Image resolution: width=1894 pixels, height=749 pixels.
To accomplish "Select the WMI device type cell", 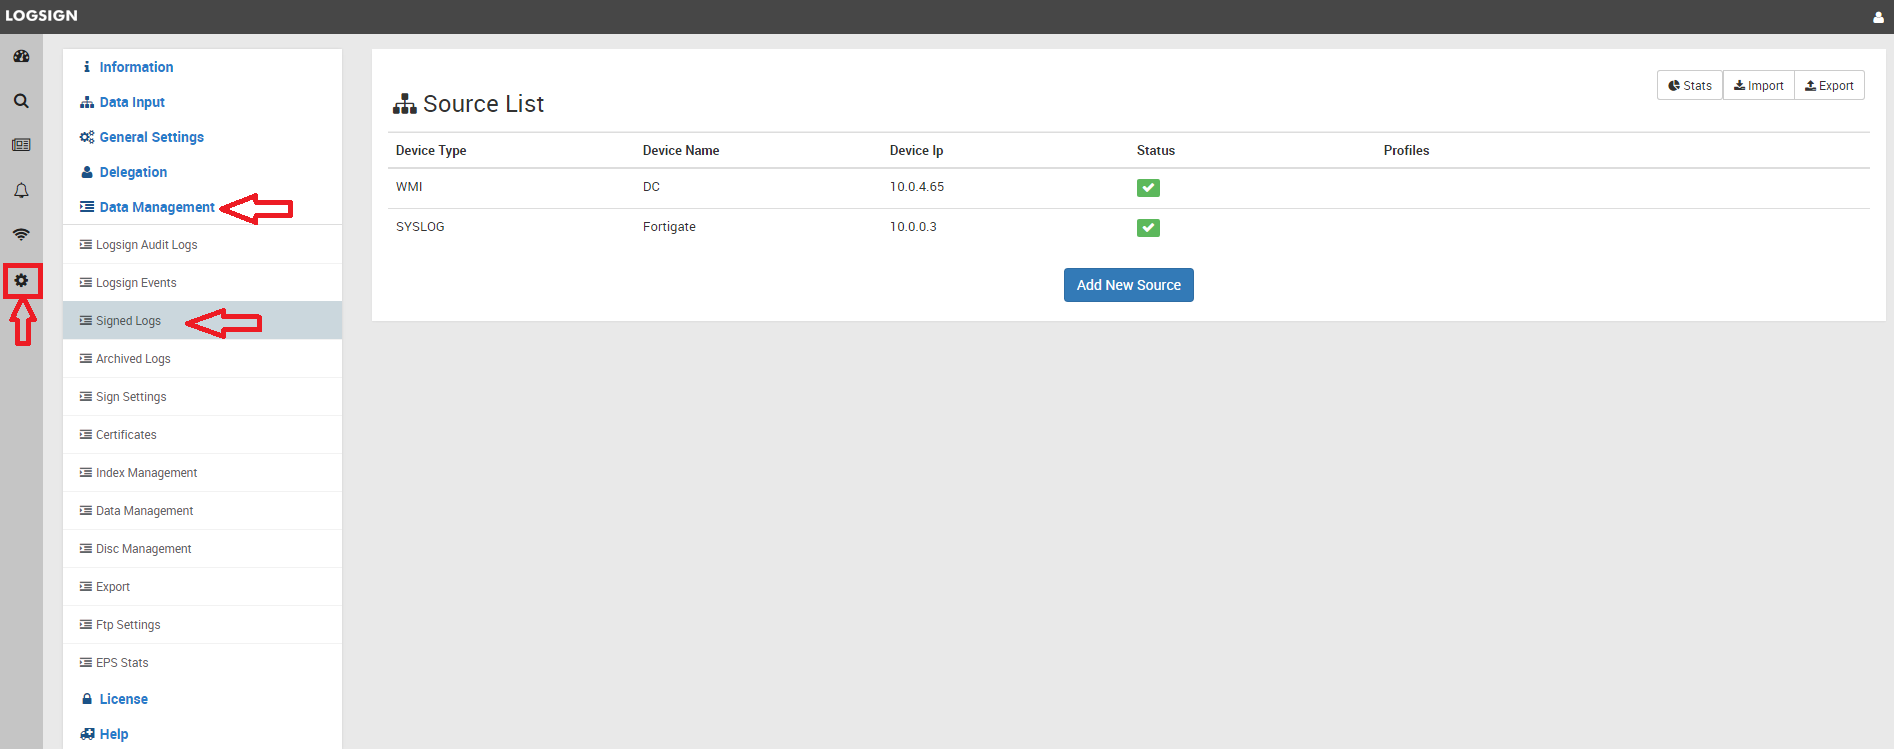I will pos(409,187).
